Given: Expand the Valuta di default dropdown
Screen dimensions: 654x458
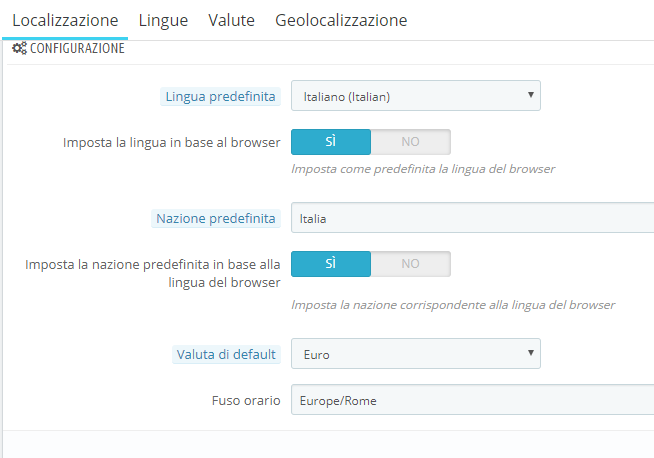Looking at the screenshot, I should (x=415, y=354).
